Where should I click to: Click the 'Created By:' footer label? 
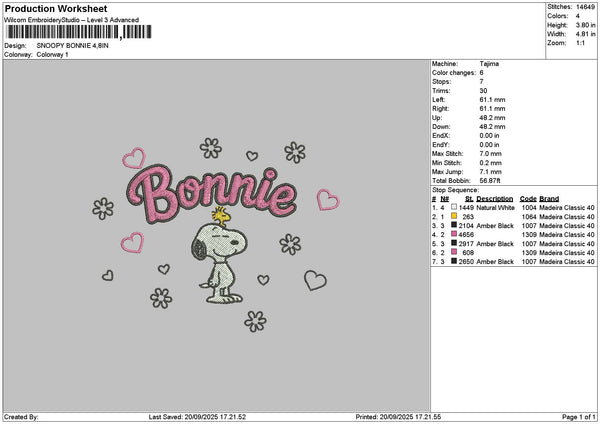21,417
